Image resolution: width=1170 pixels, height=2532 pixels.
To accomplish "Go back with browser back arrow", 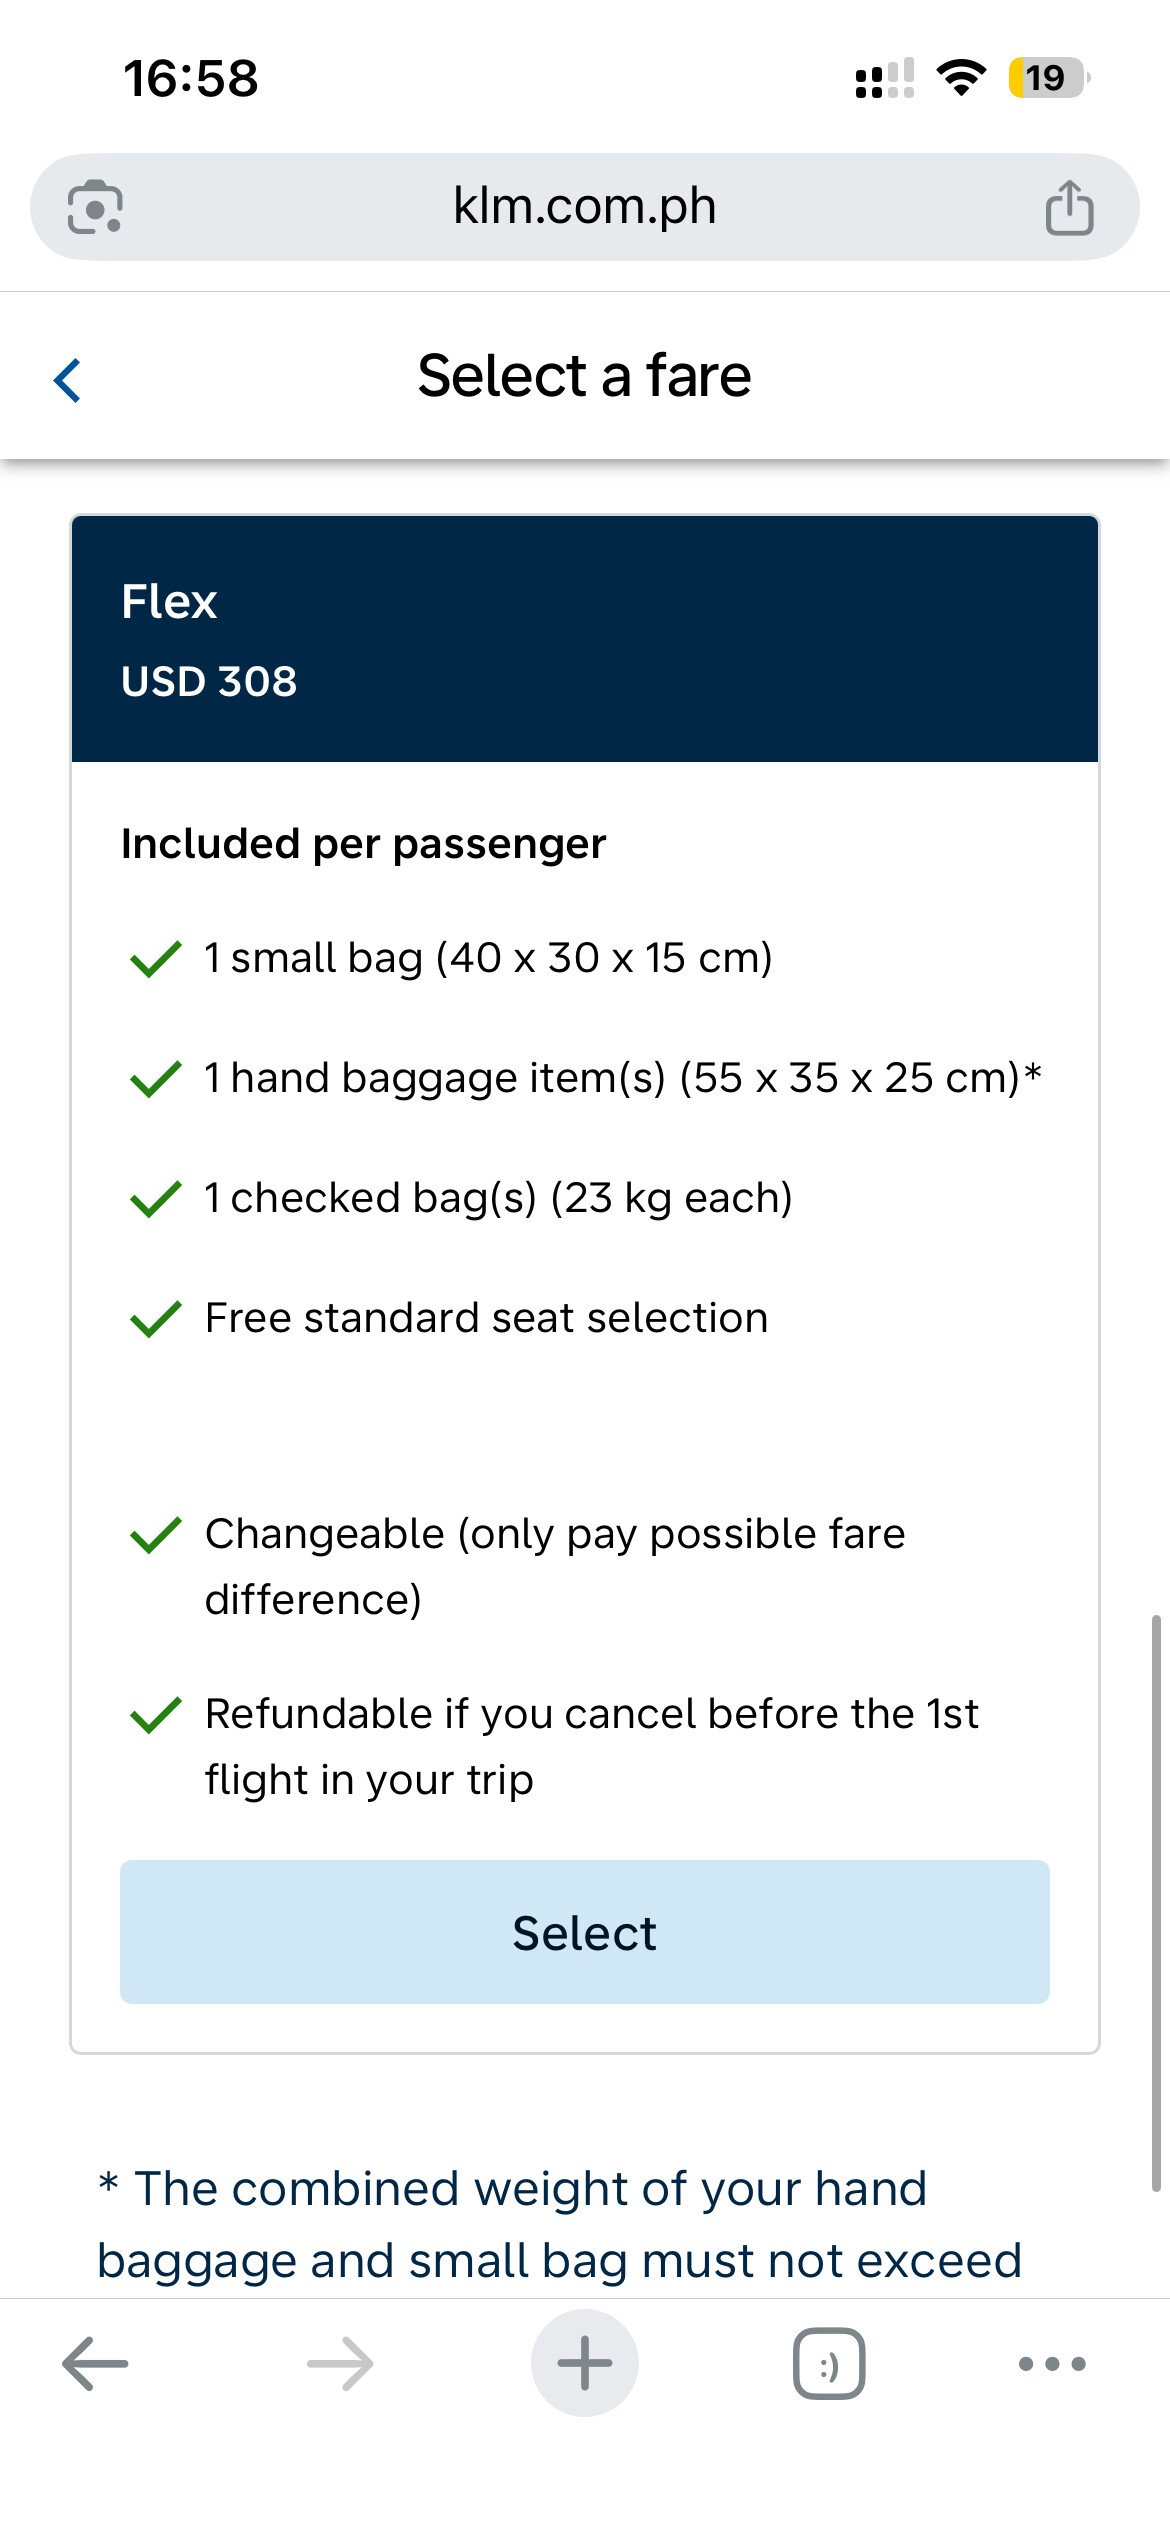I will (95, 2364).
